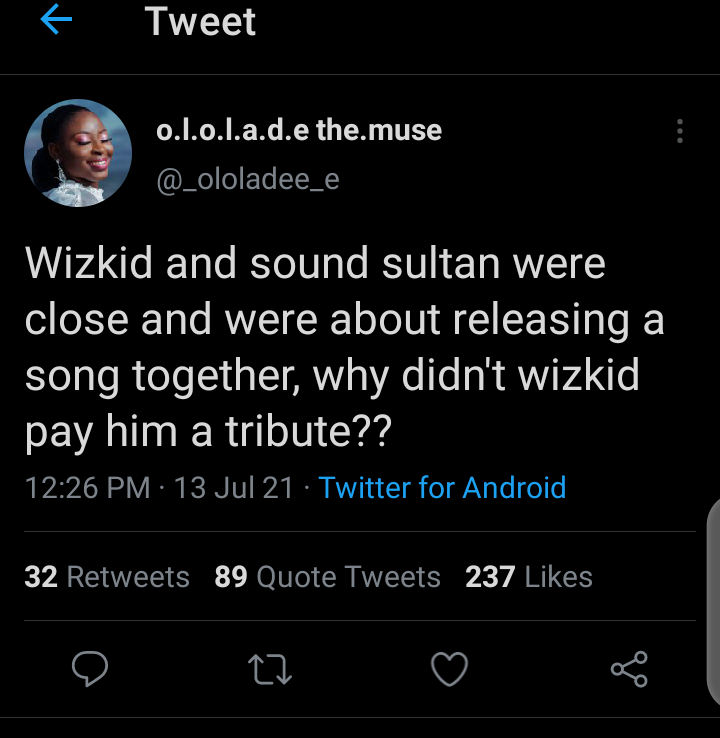Click the tweet line starting 'Wizkid and sound'
The width and height of the screenshot is (720, 738).
(315, 264)
